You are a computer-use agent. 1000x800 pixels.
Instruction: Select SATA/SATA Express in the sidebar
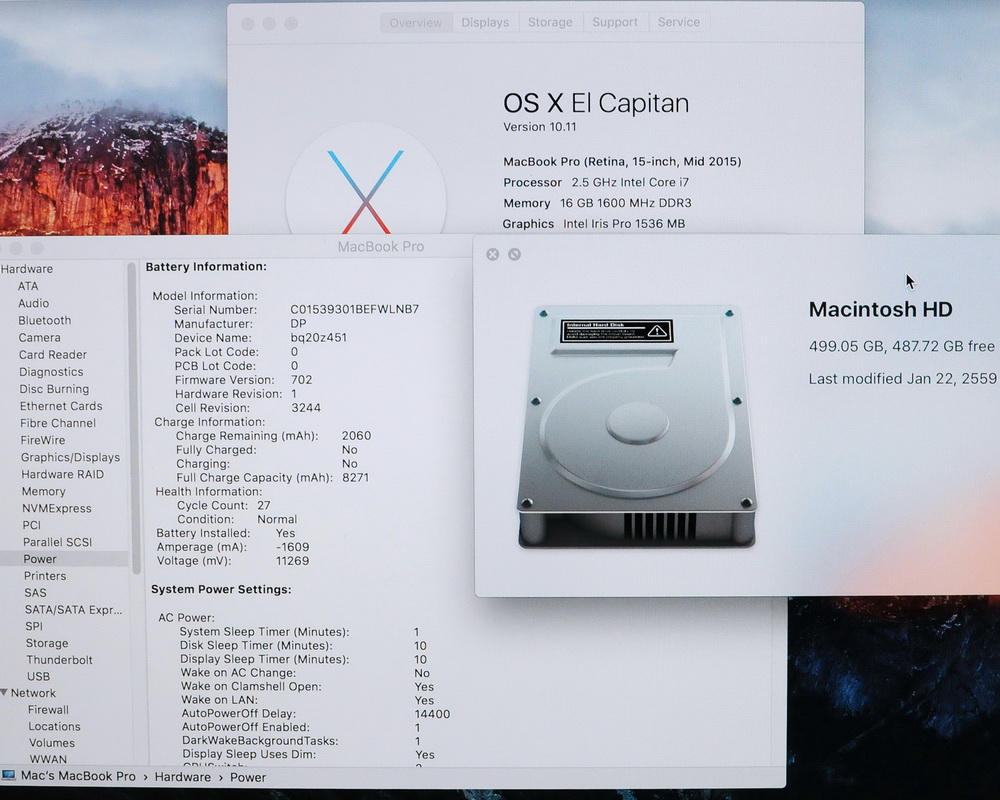click(x=73, y=610)
